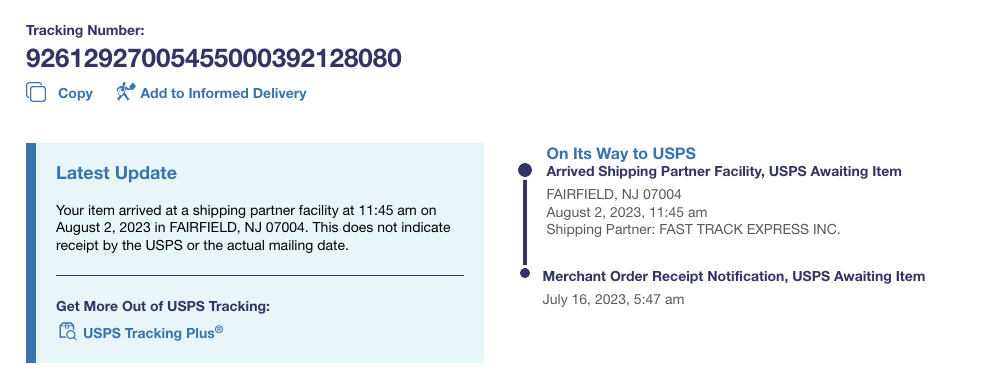Screen dimensions: 983x379
Task: Click the overlapping-squares copy icon
Action: (x=36, y=92)
